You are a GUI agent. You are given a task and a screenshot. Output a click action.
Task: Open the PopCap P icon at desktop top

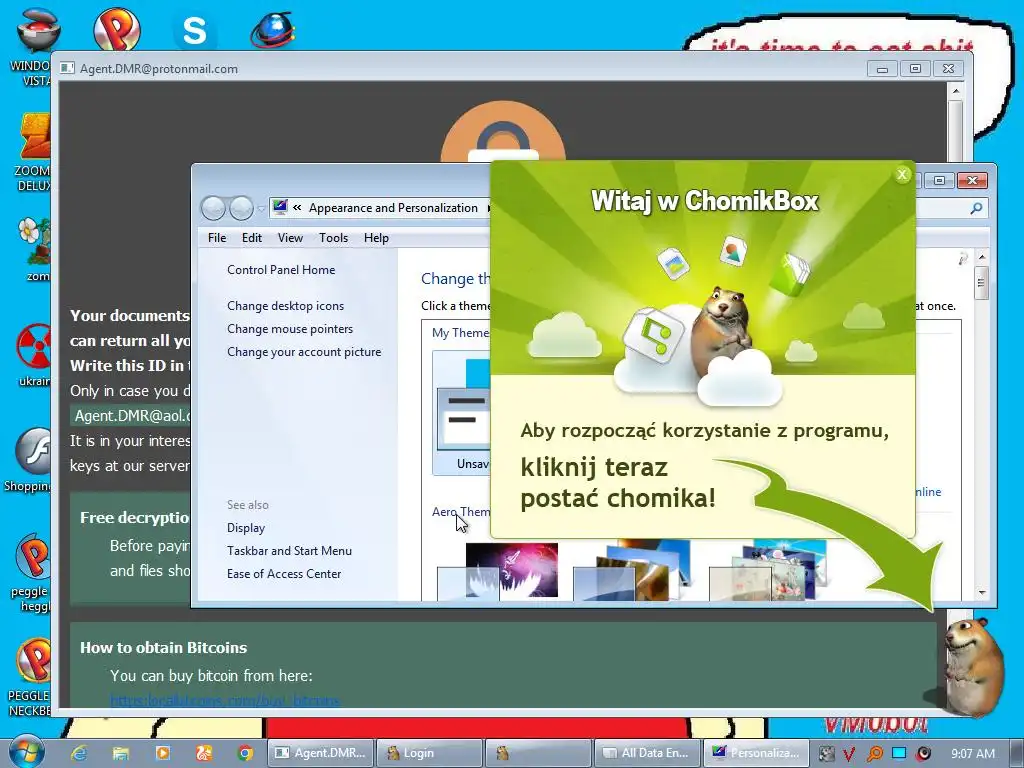click(116, 29)
